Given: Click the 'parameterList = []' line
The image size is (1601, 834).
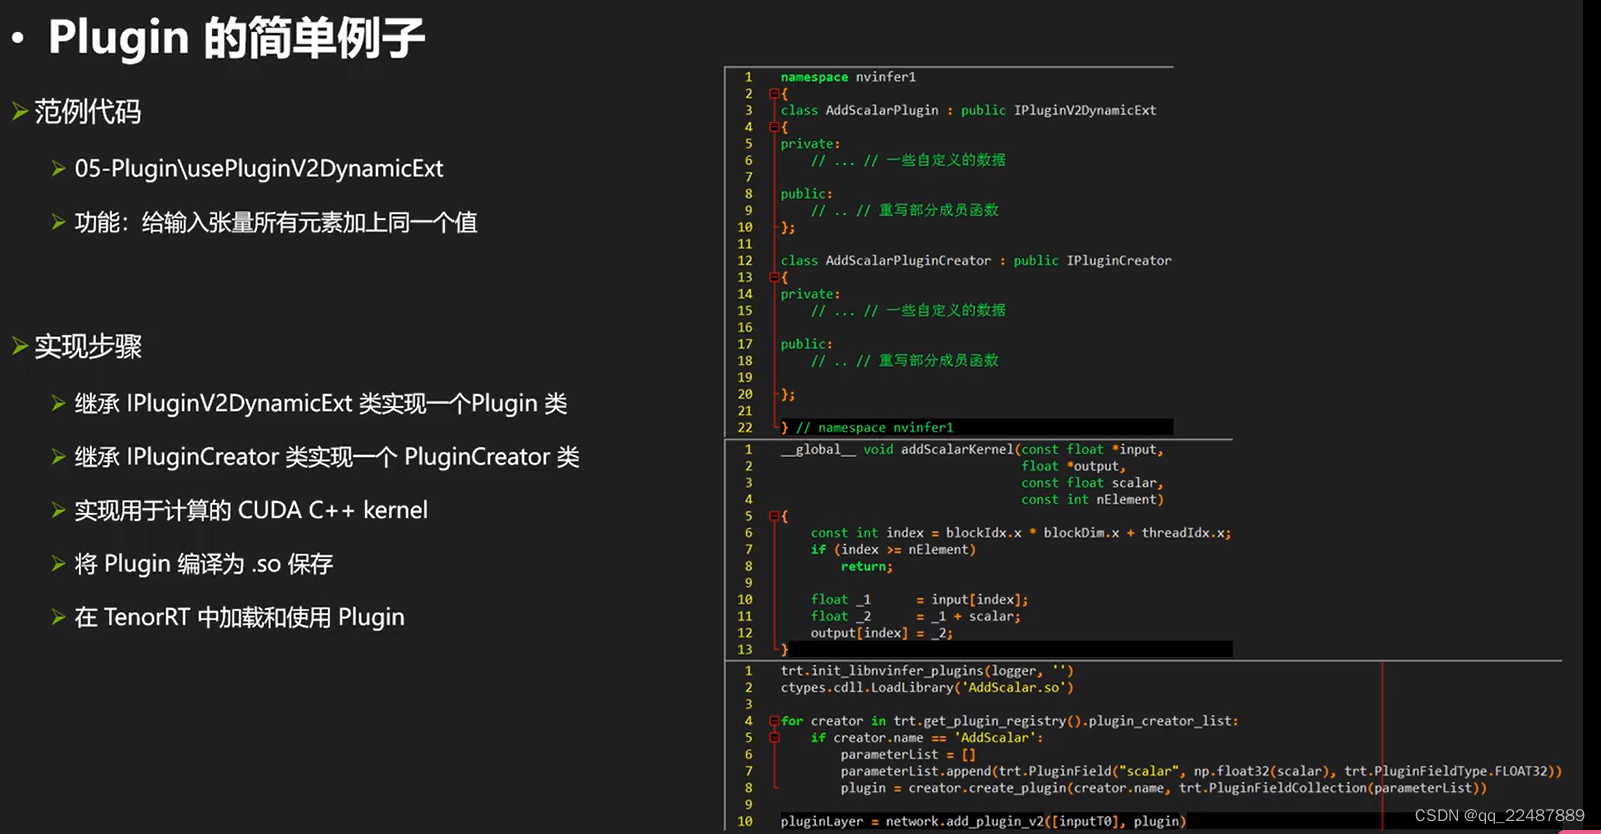Looking at the screenshot, I should coord(908,755).
